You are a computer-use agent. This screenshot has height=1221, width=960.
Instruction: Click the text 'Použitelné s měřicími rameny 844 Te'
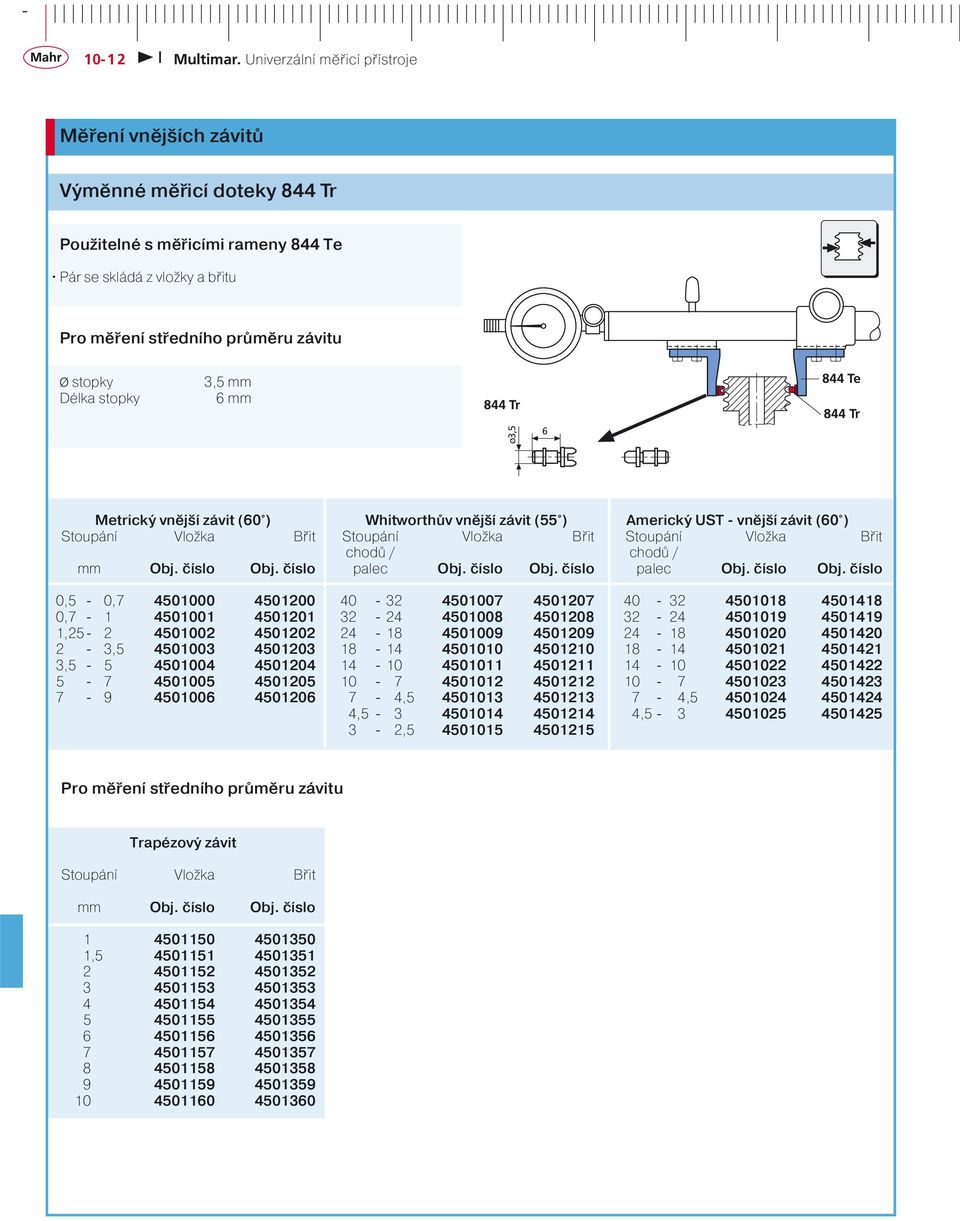(x=201, y=244)
